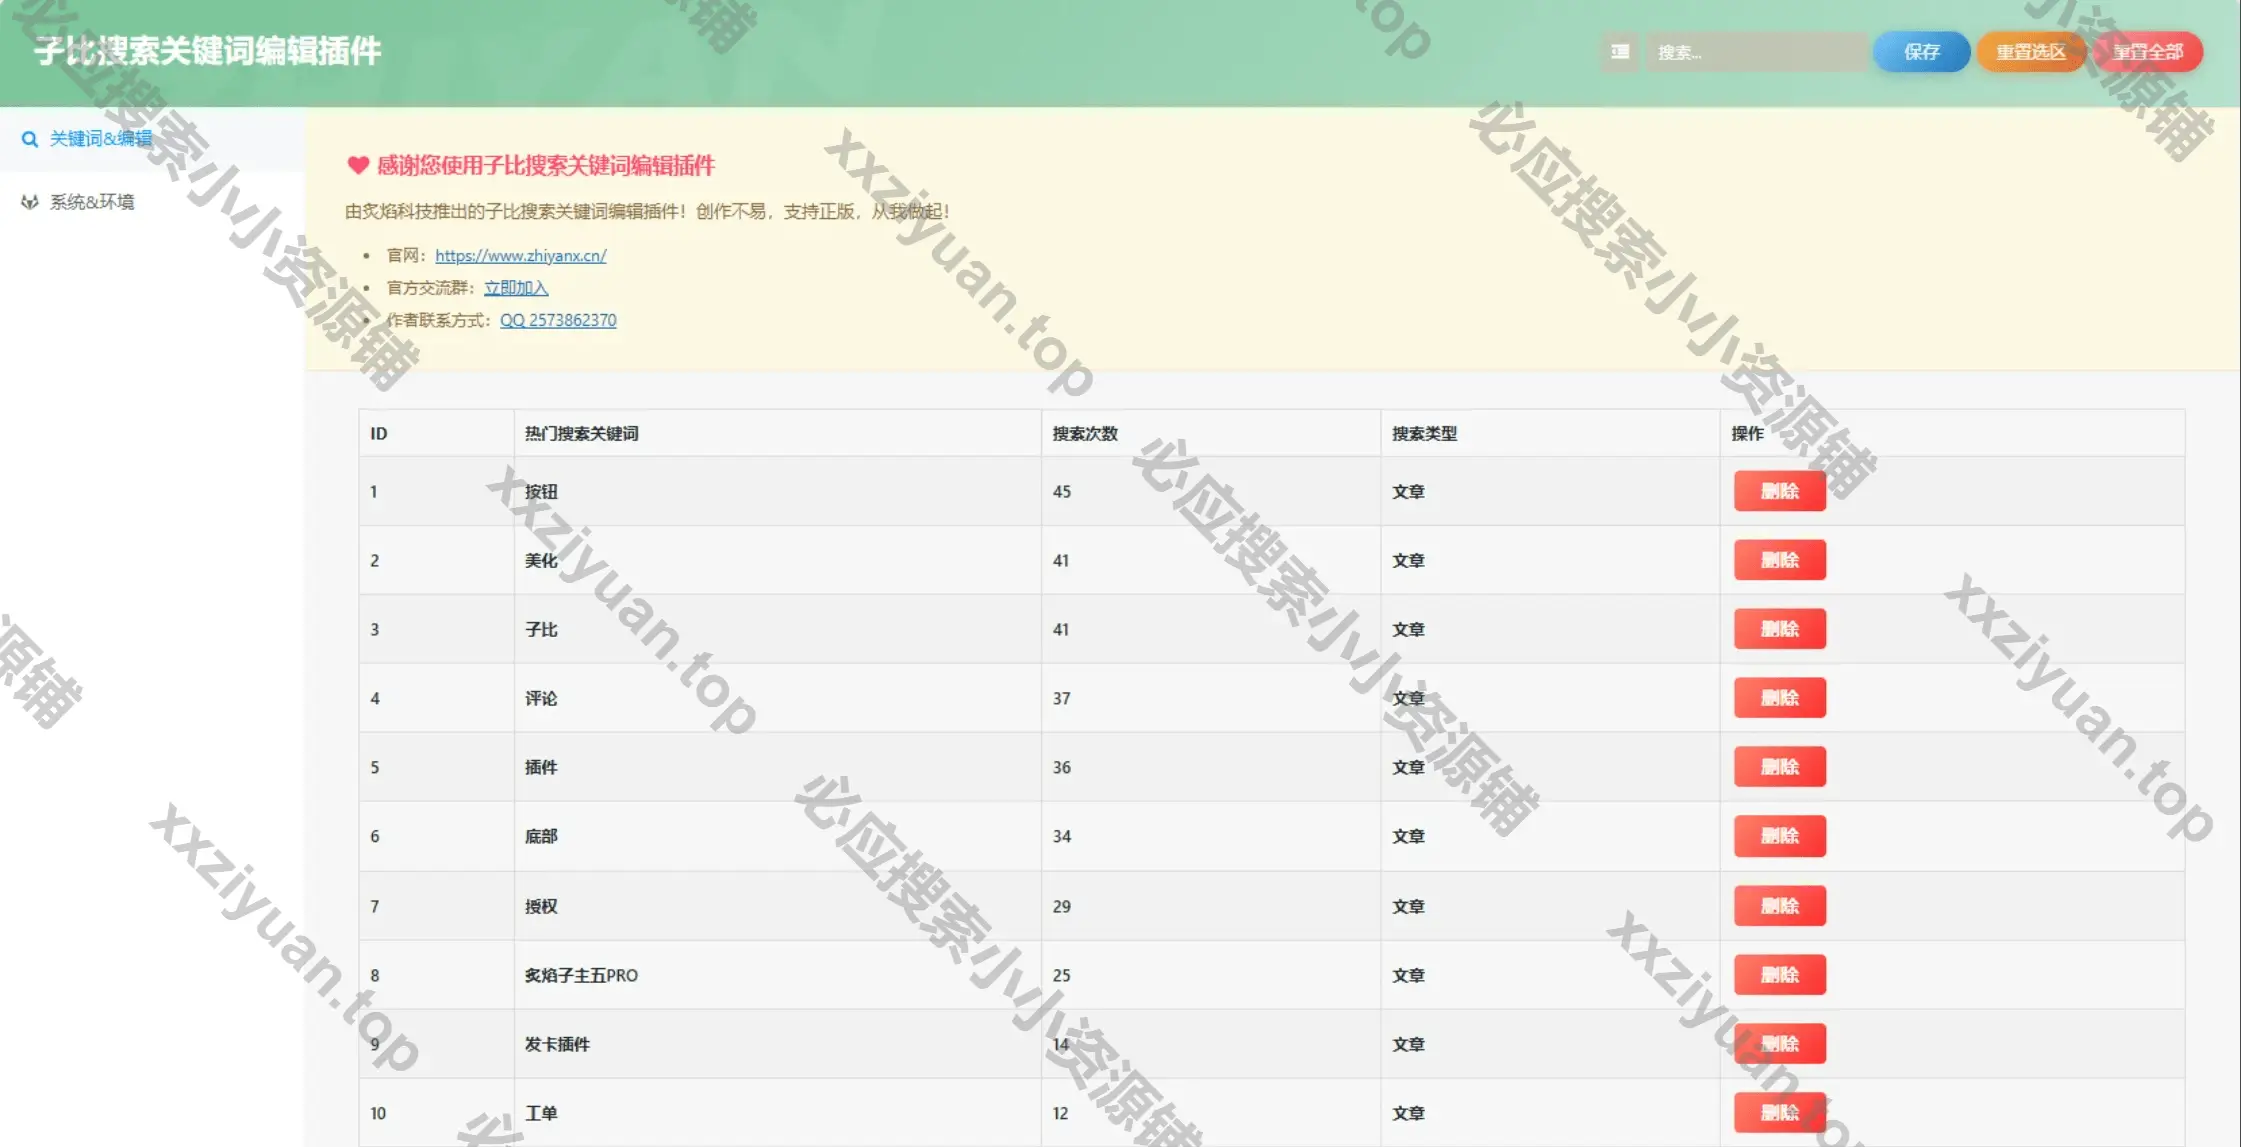Switch to 系统&环境 sidebar tab
The width and height of the screenshot is (2241, 1147).
pyautogui.click(x=92, y=202)
